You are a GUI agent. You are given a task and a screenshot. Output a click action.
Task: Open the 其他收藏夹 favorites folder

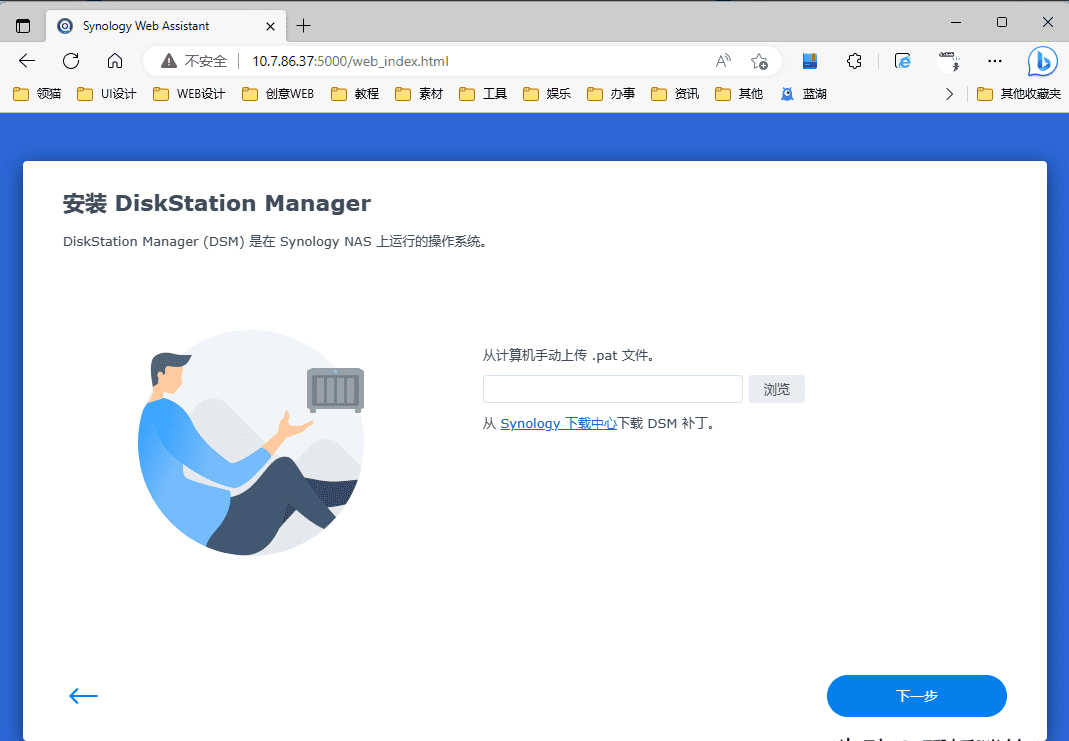pyautogui.click(x=1018, y=94)
